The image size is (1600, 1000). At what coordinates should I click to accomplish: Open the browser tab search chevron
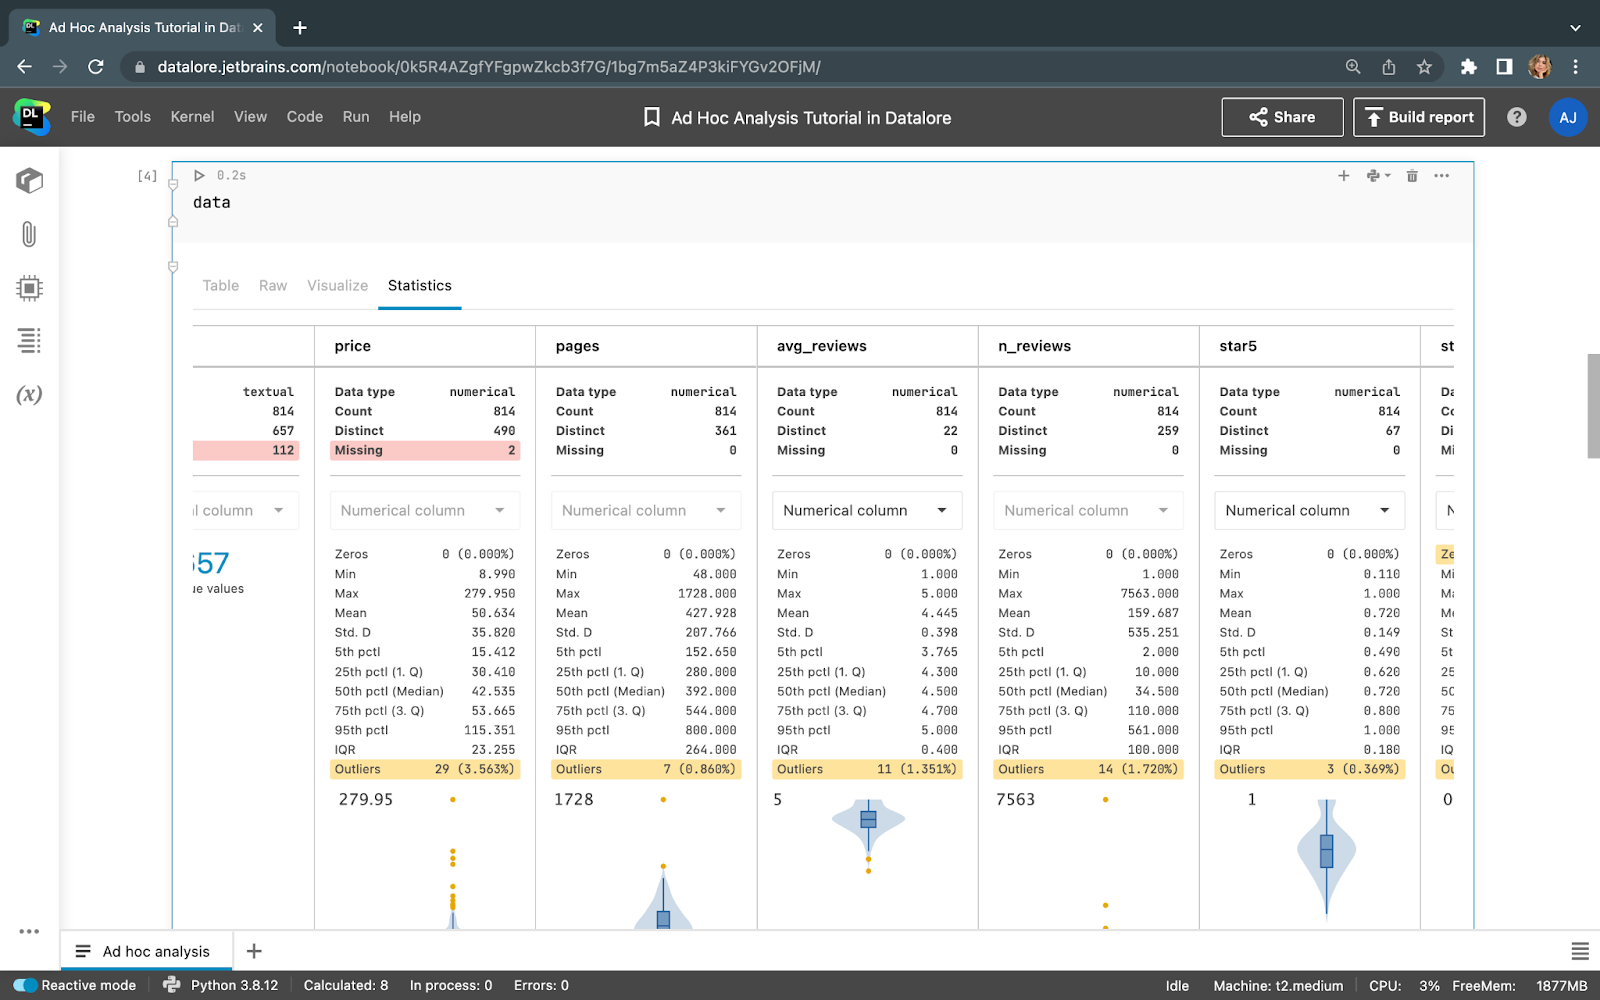pyautogui.click(x=1575, y=28)
